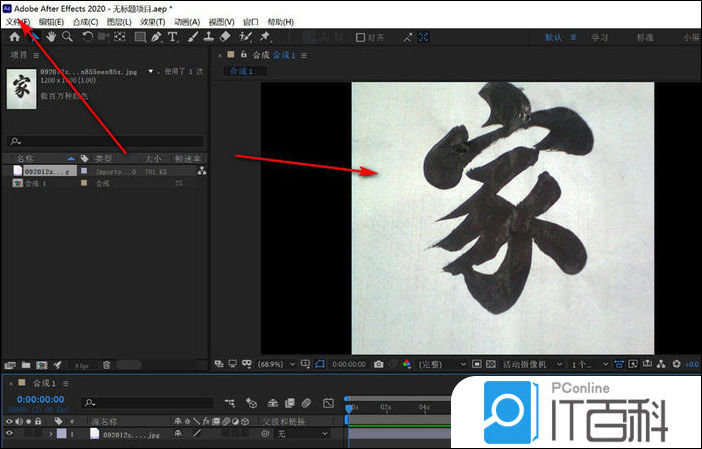
Task: Hide the 092012s jpg layer with eye toggle
Action: pos(9,435)
